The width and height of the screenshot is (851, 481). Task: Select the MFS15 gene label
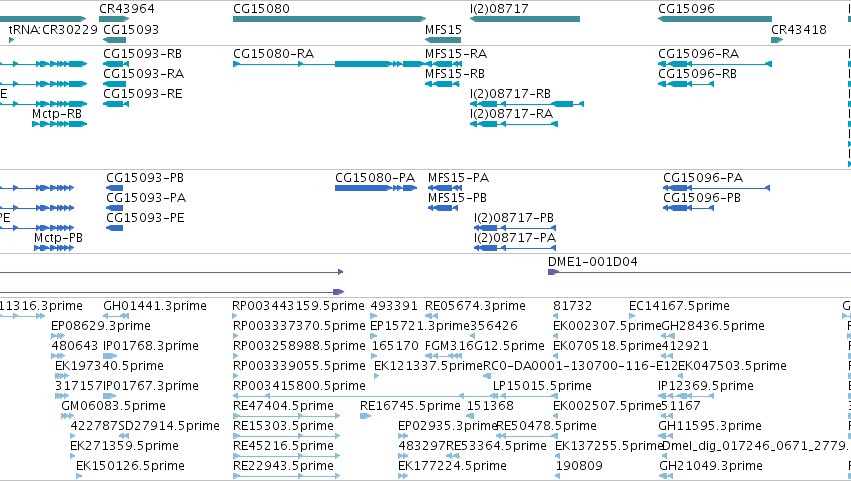(443, 29)
